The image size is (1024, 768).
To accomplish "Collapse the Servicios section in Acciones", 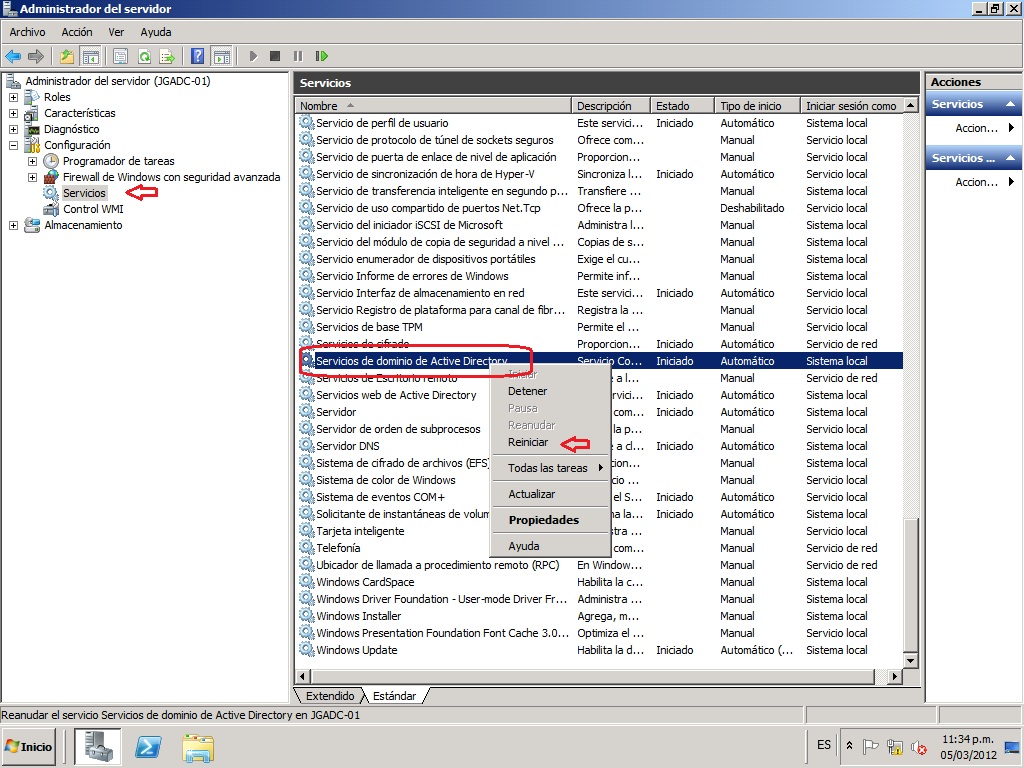I will (1010, 104).
